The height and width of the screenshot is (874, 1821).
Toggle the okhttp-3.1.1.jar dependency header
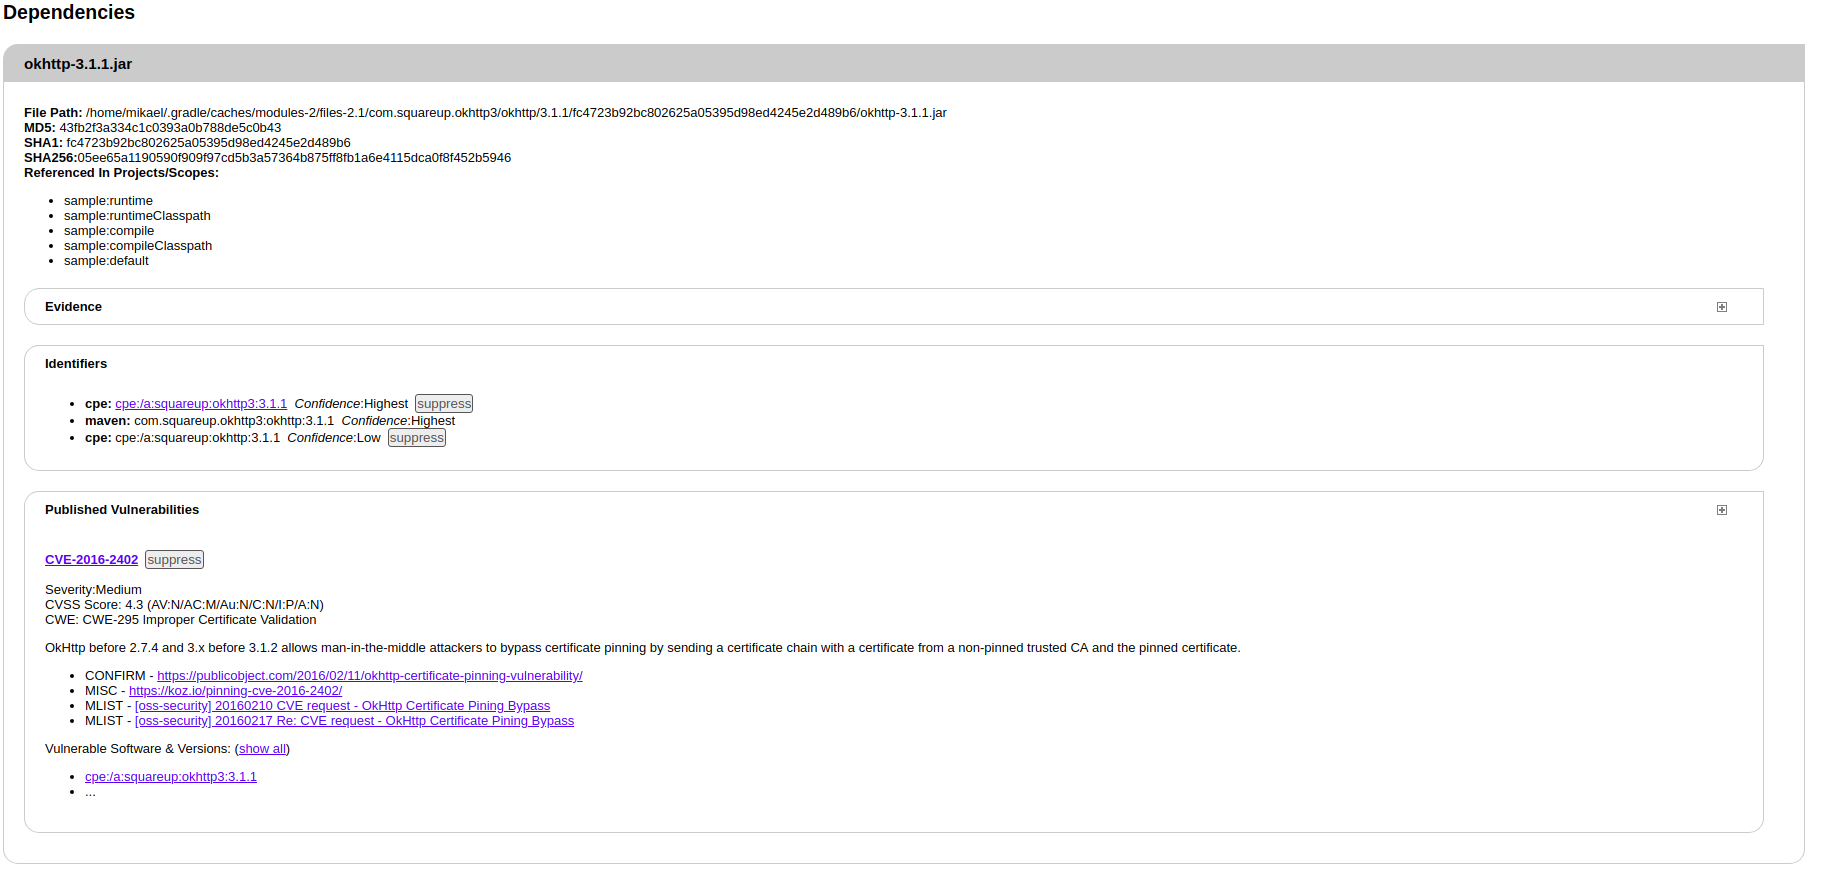[78, 64]
